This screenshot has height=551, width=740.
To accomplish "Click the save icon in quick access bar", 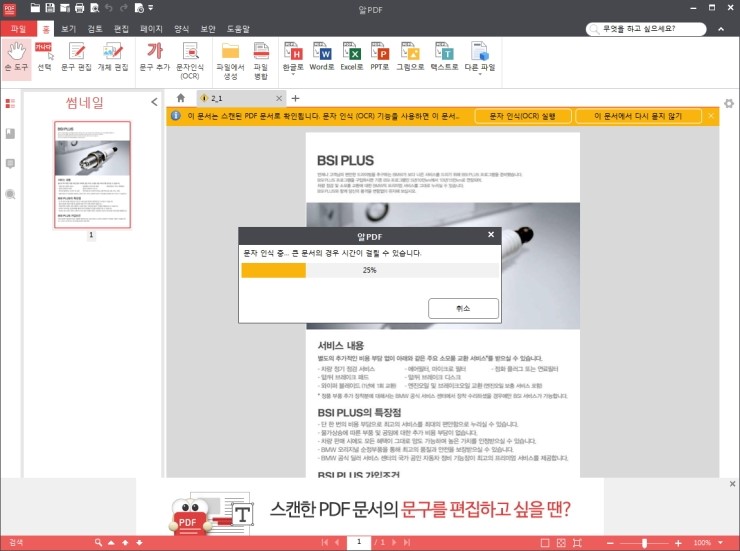I will click(x=50, y=8).
